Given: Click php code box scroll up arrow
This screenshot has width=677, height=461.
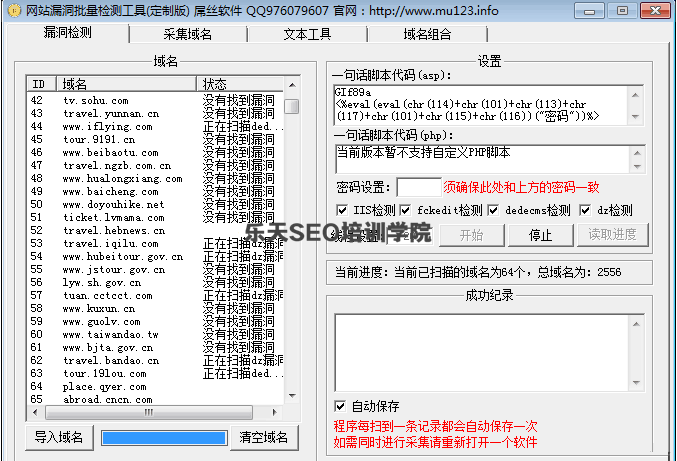Looking at the screenshot, I should click(637, 153).
